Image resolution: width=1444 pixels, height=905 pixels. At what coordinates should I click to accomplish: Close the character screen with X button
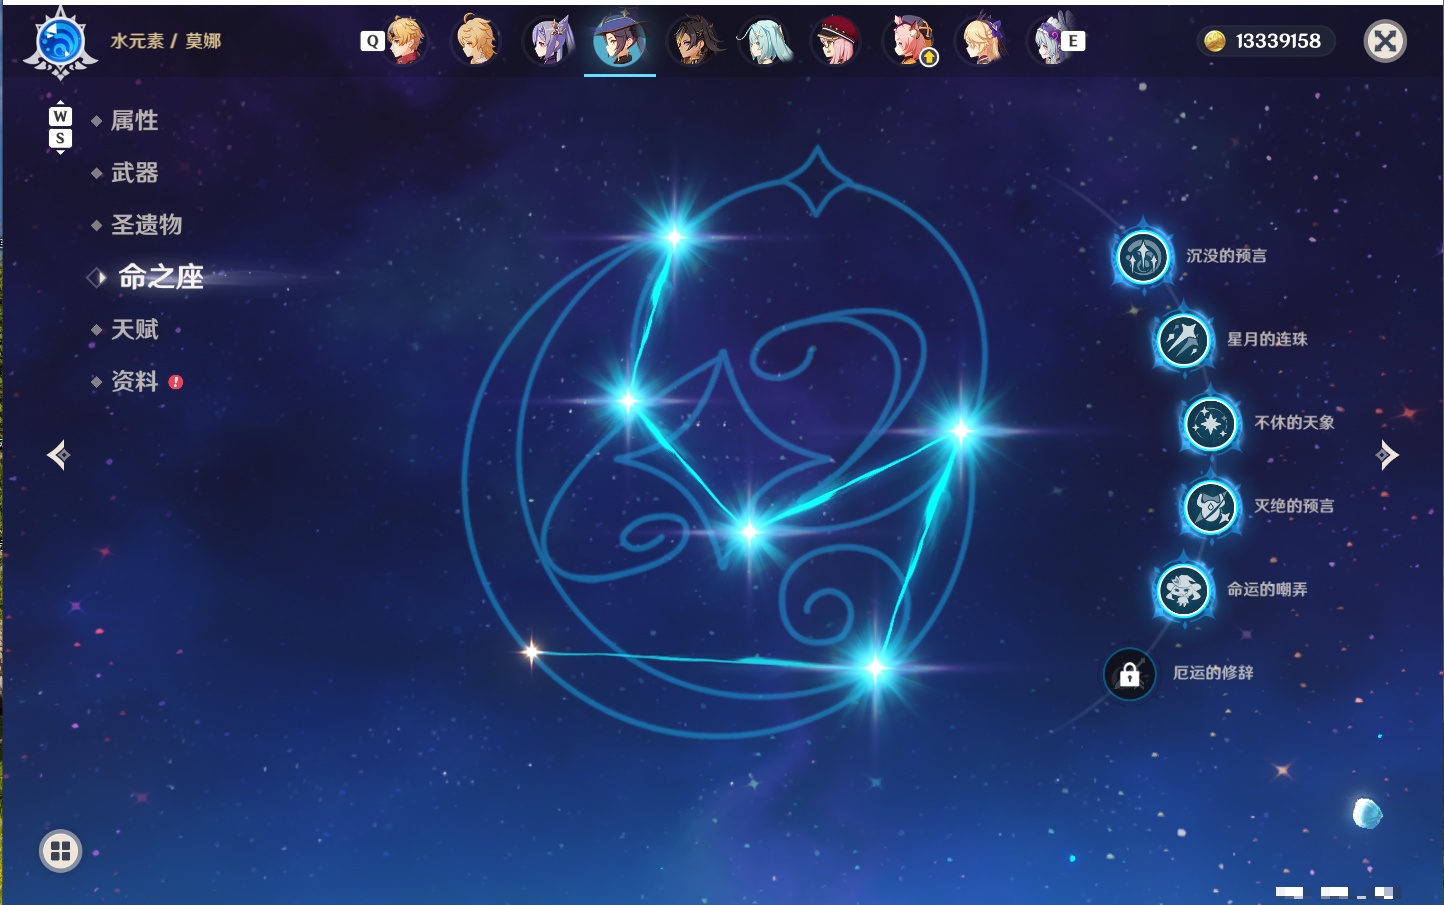(x=1385, y=41)
